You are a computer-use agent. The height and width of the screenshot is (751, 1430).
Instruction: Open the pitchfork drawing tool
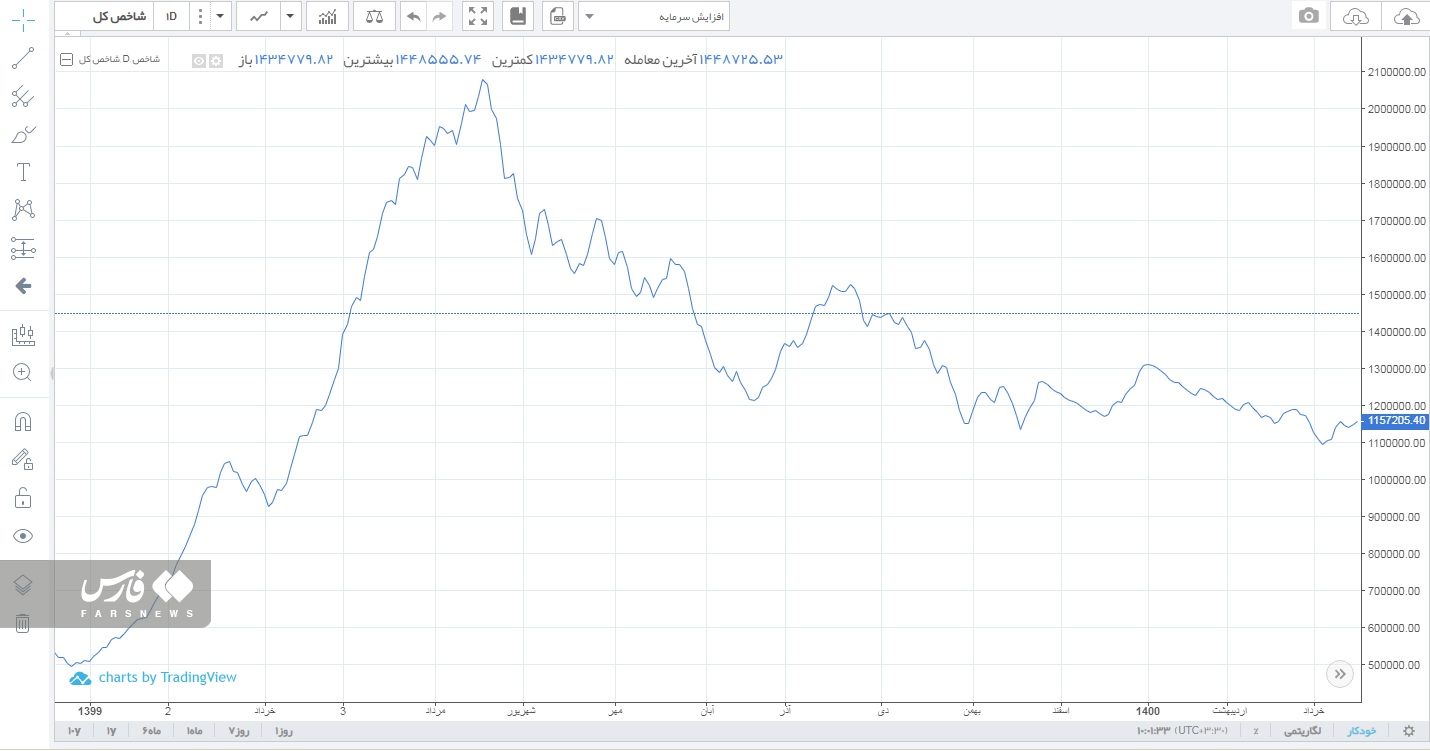click(x=23, y=97)
